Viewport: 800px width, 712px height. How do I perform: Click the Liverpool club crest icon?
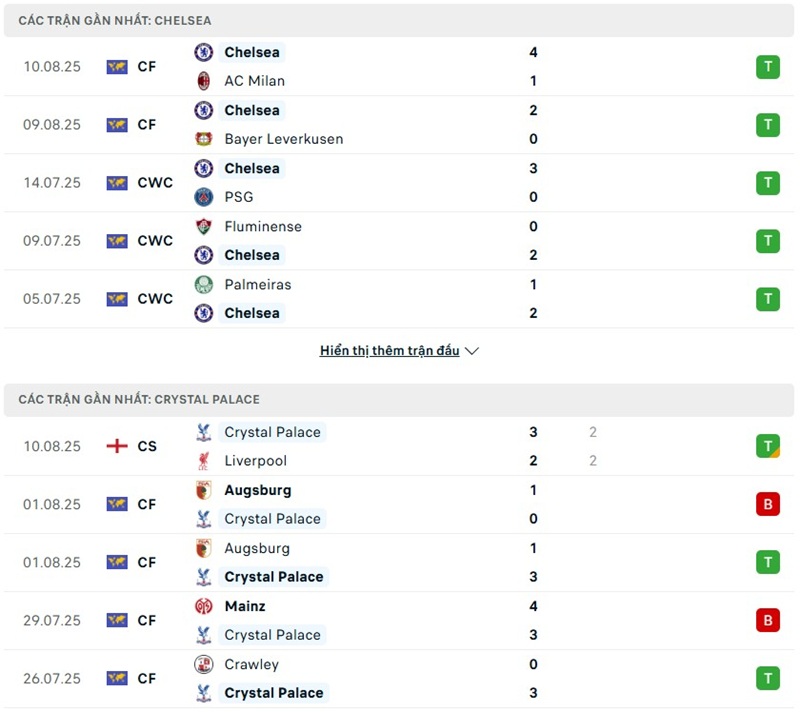204,461
